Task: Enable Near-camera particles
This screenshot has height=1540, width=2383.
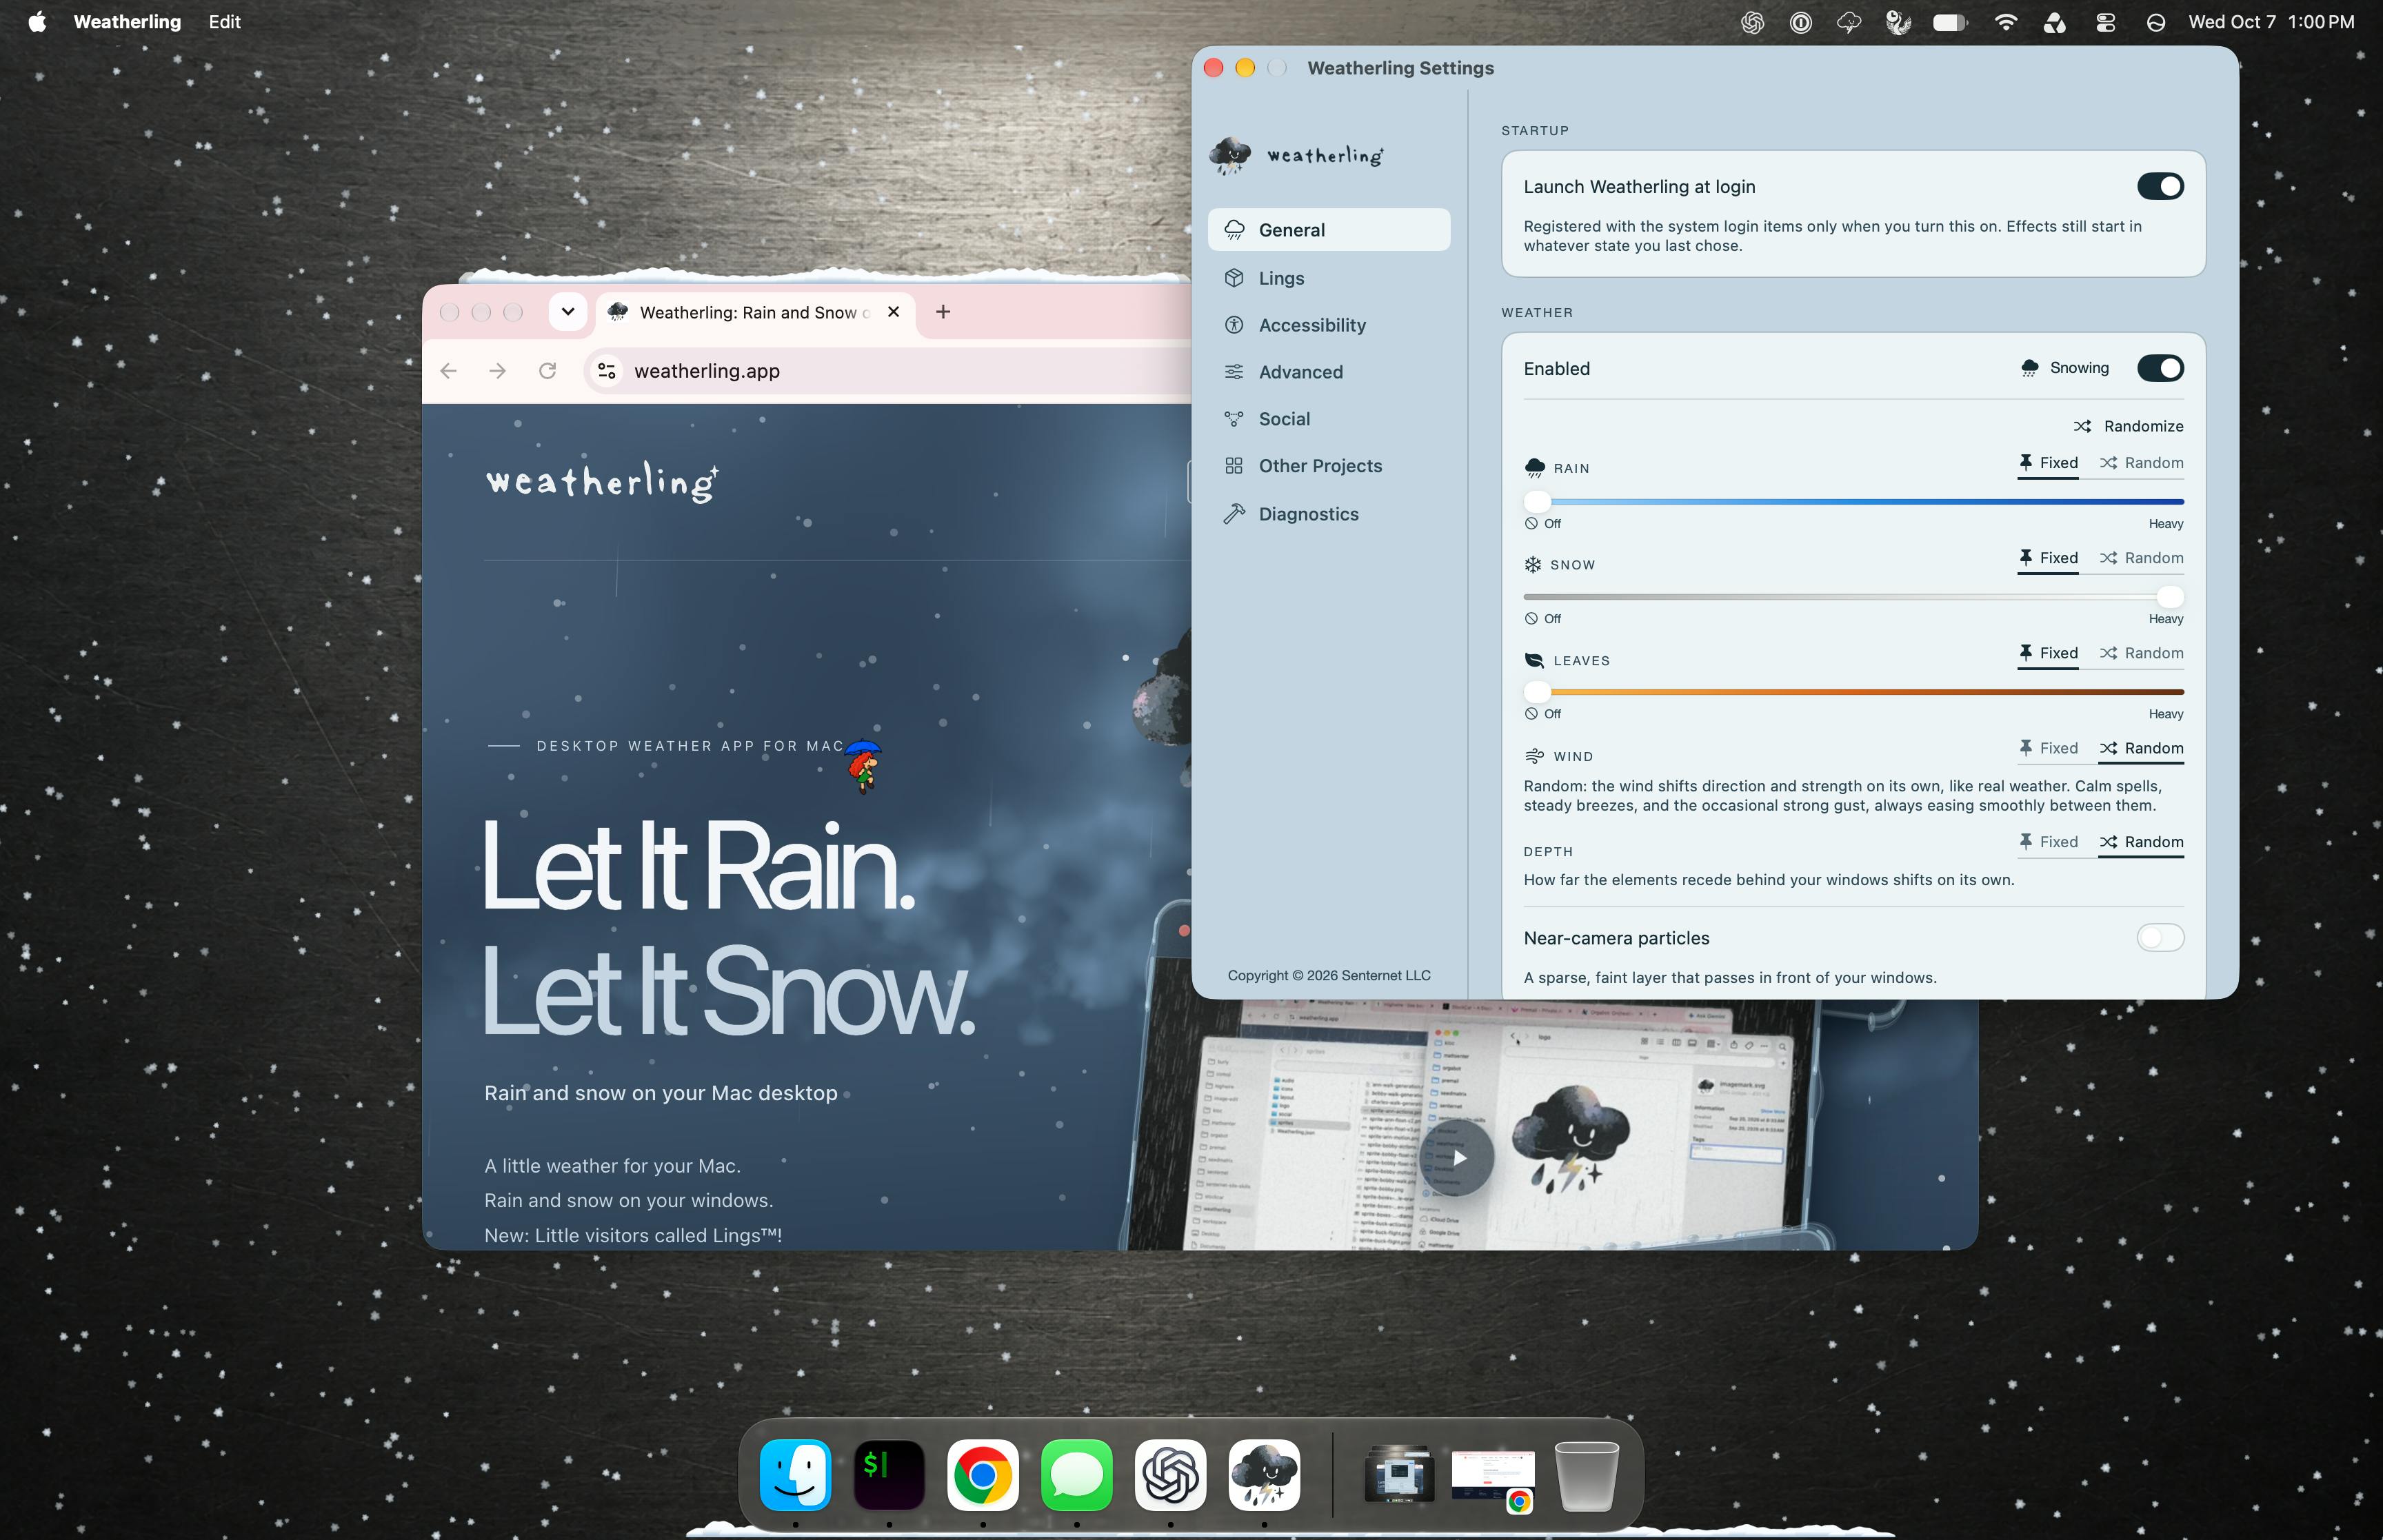Action: pyautogui.click(x=2160, y=938)
